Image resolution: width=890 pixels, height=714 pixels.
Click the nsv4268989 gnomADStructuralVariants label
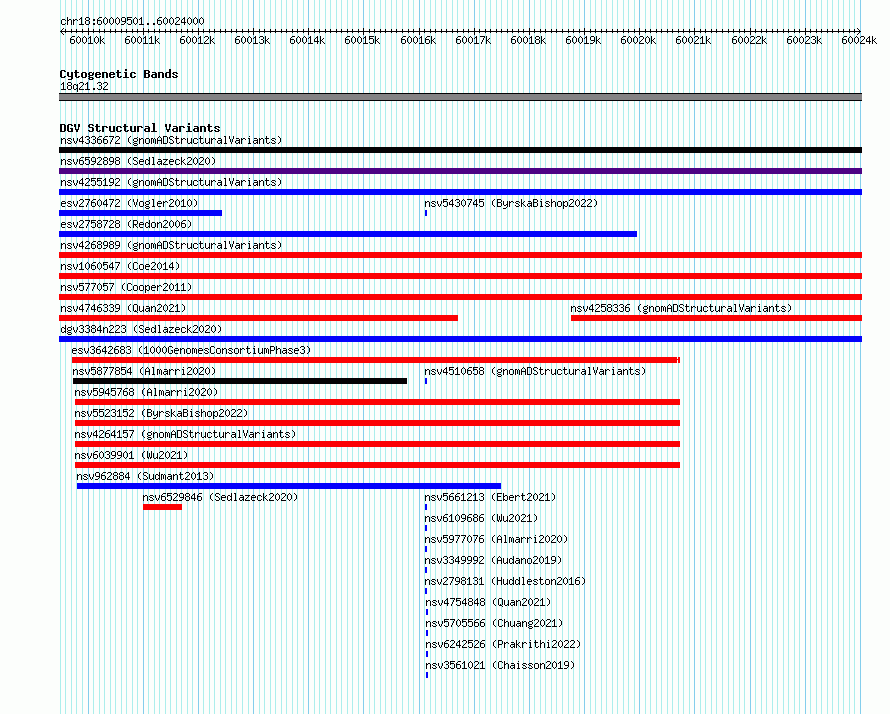point(171,245)
